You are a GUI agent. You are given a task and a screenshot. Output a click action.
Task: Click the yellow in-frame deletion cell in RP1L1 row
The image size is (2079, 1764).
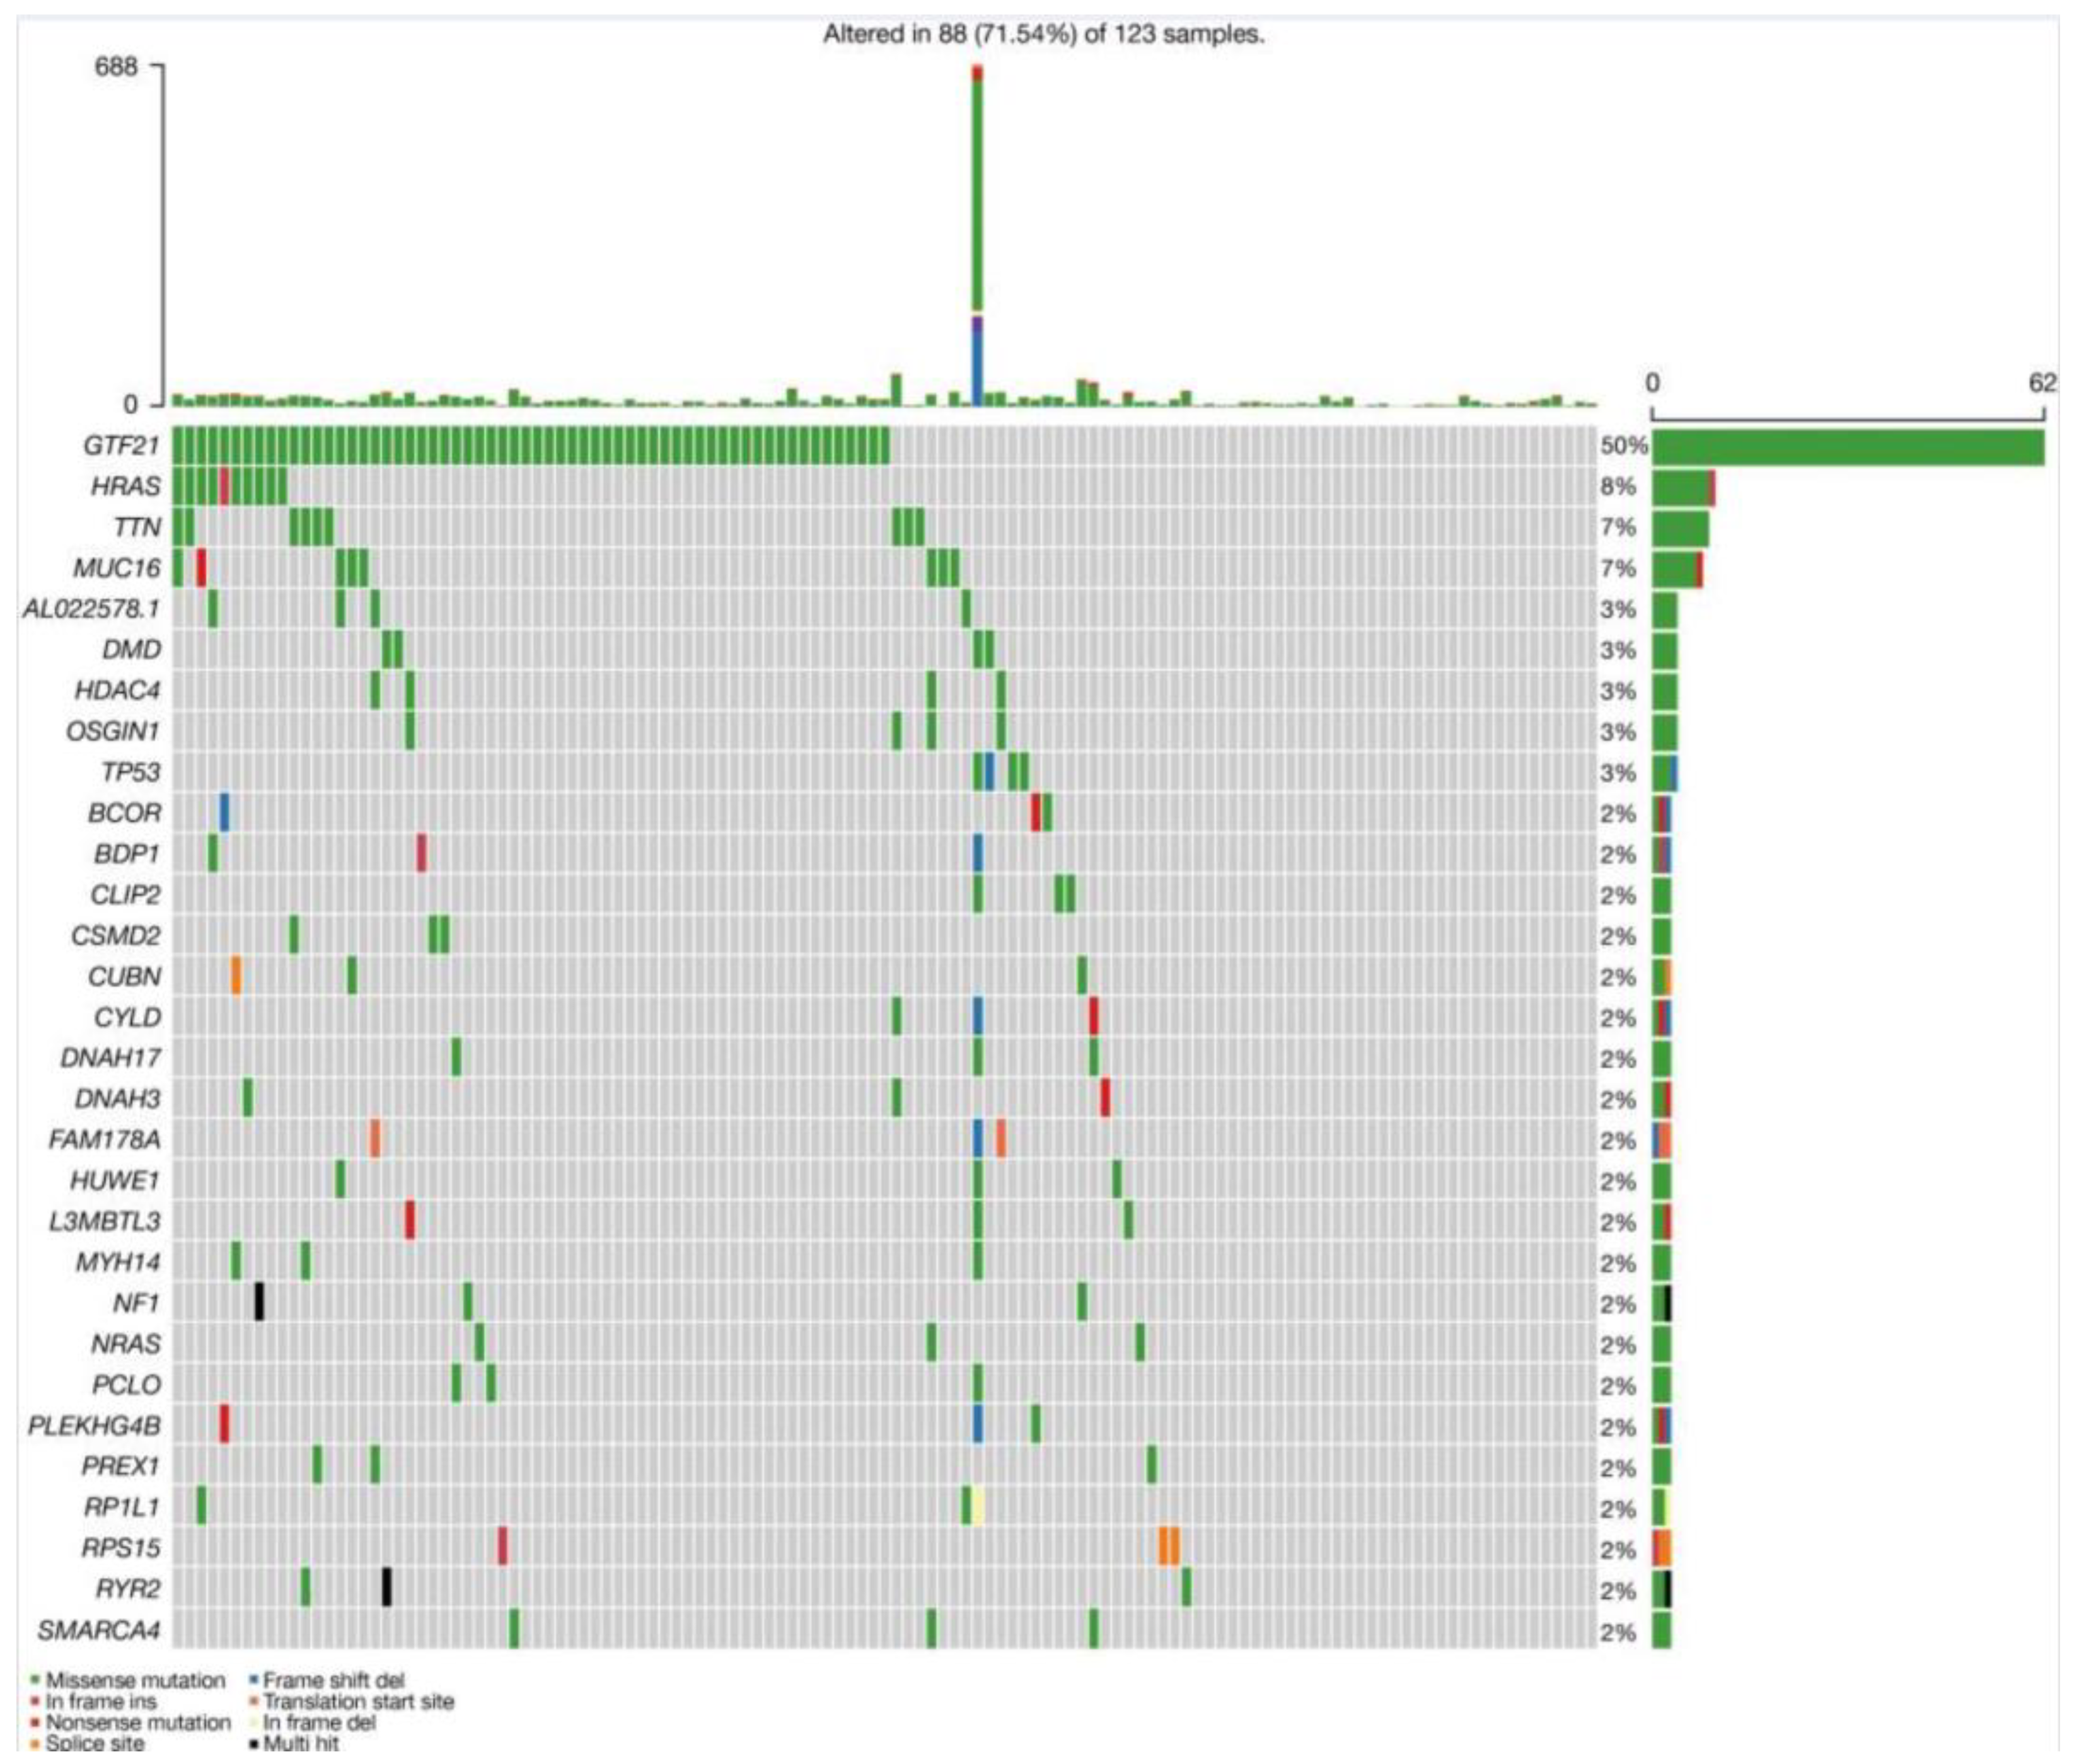(x=979, y=1507)
